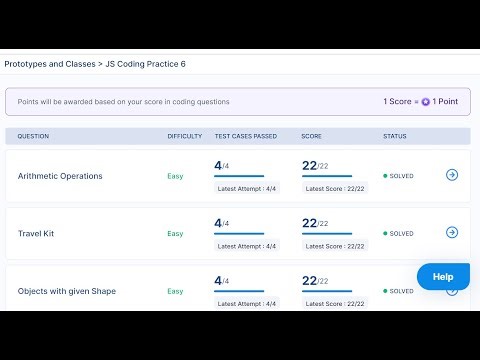
Task: Click JS Coding Practice 6 breadcrumb
Action: [145, 64]
